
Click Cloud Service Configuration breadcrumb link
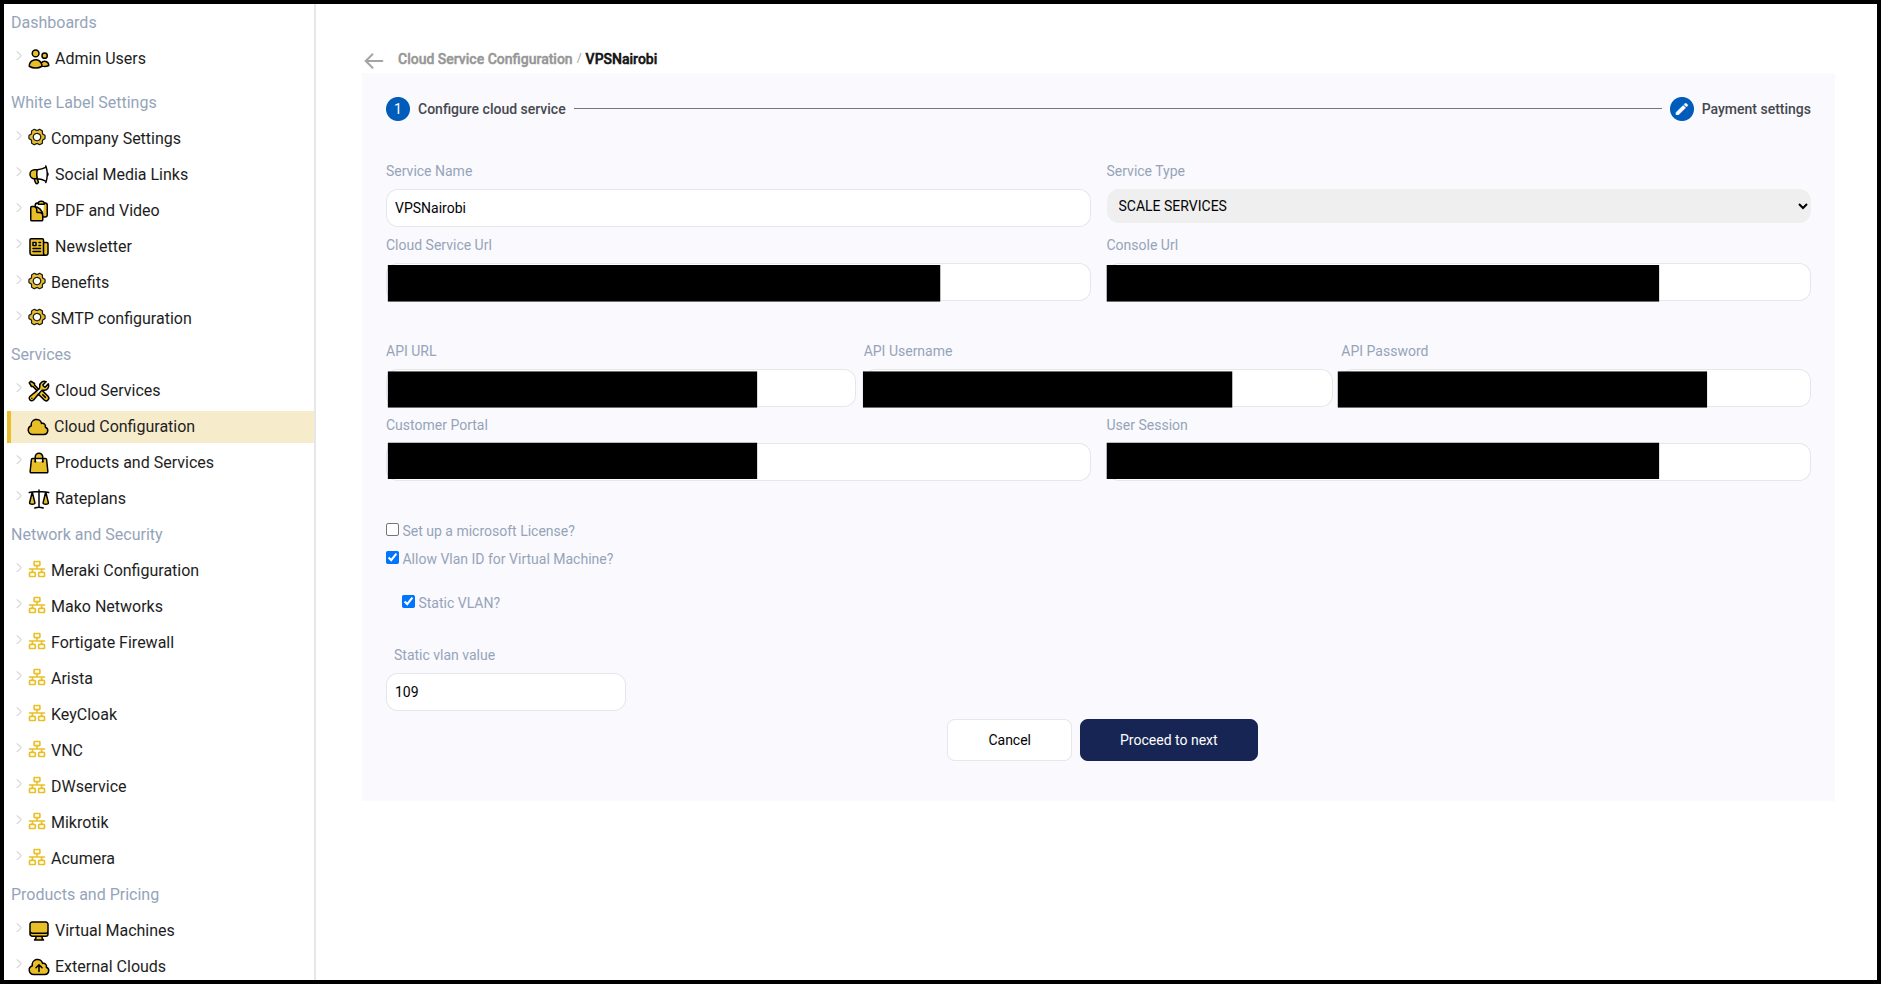tap(485, 59)
